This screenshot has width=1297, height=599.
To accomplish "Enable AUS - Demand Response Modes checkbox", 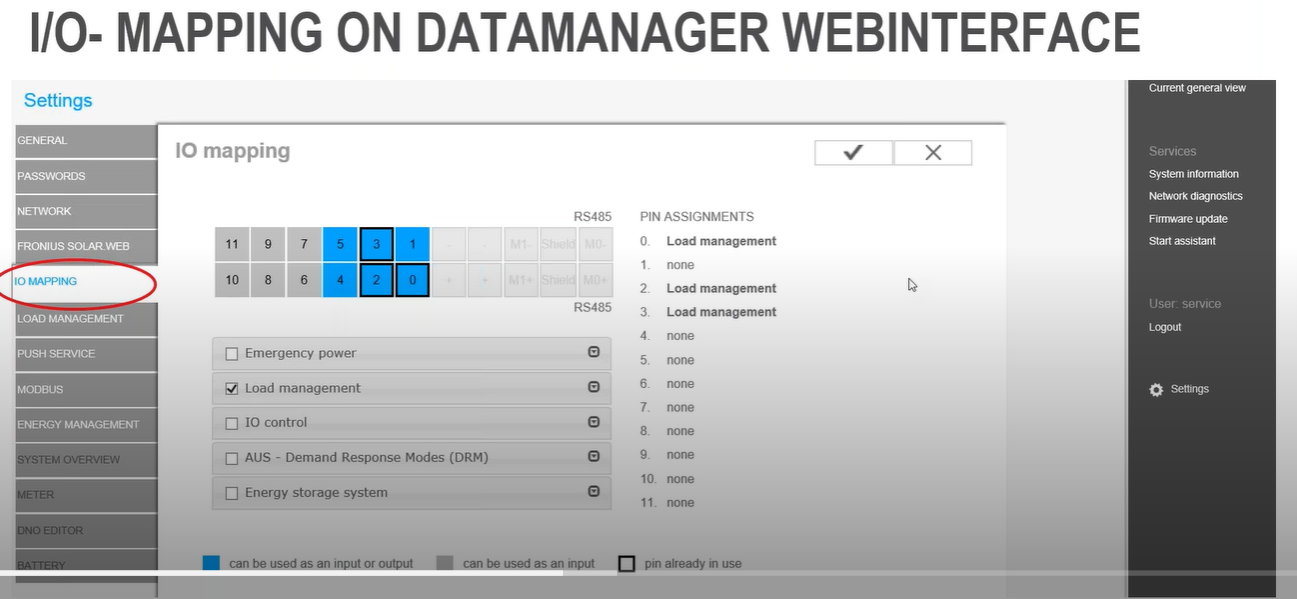I will [232, 459].
